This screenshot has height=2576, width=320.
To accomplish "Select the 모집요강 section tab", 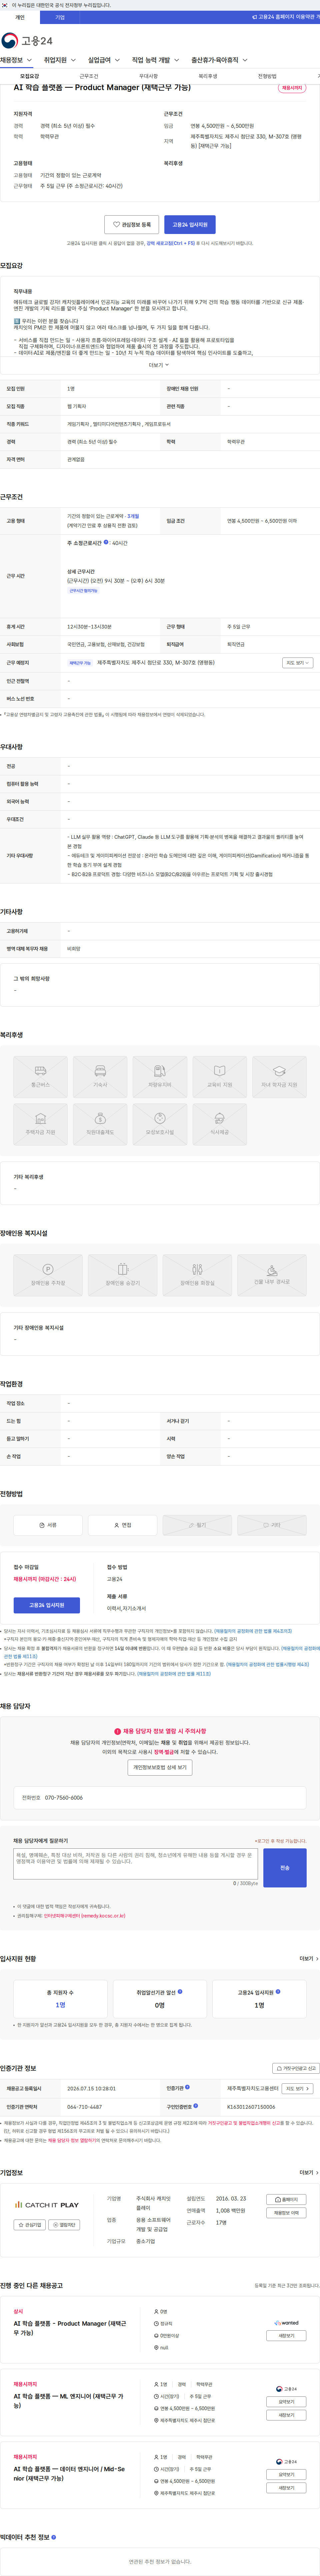I will click(30, 76).
